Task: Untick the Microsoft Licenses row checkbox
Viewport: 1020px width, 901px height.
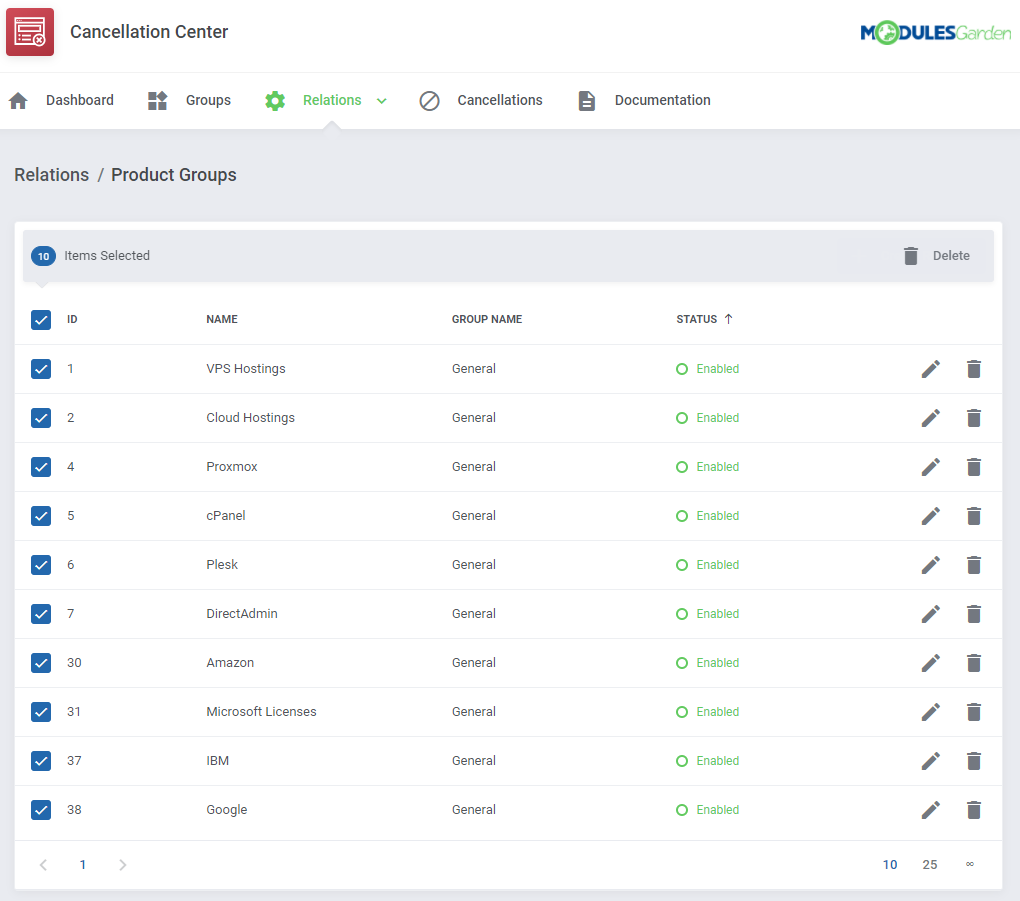Action: 41,712
